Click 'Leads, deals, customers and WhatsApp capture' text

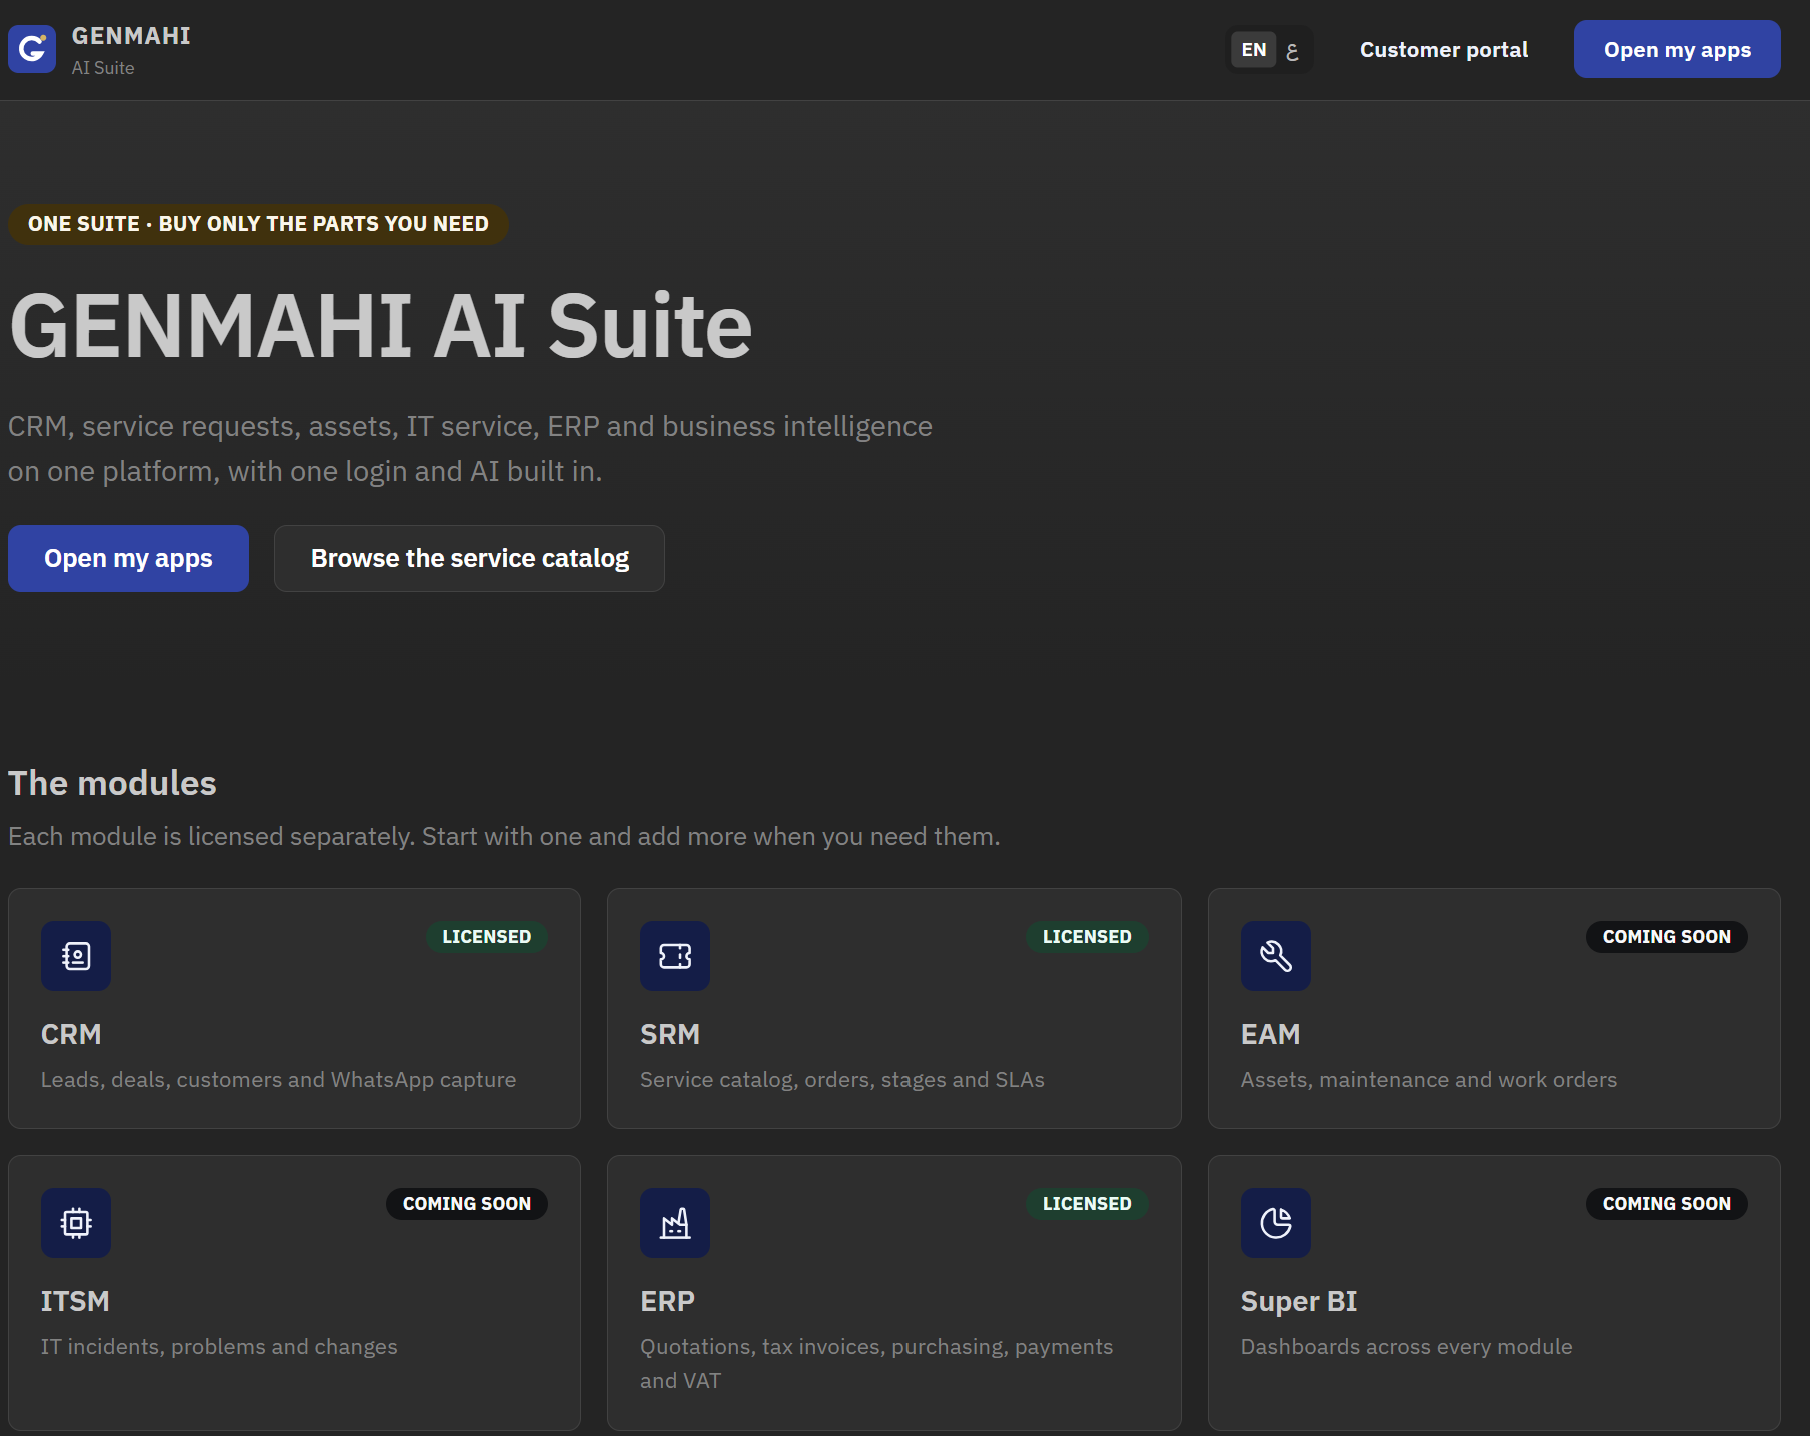pyautogui.click(x=278, y=1080)
